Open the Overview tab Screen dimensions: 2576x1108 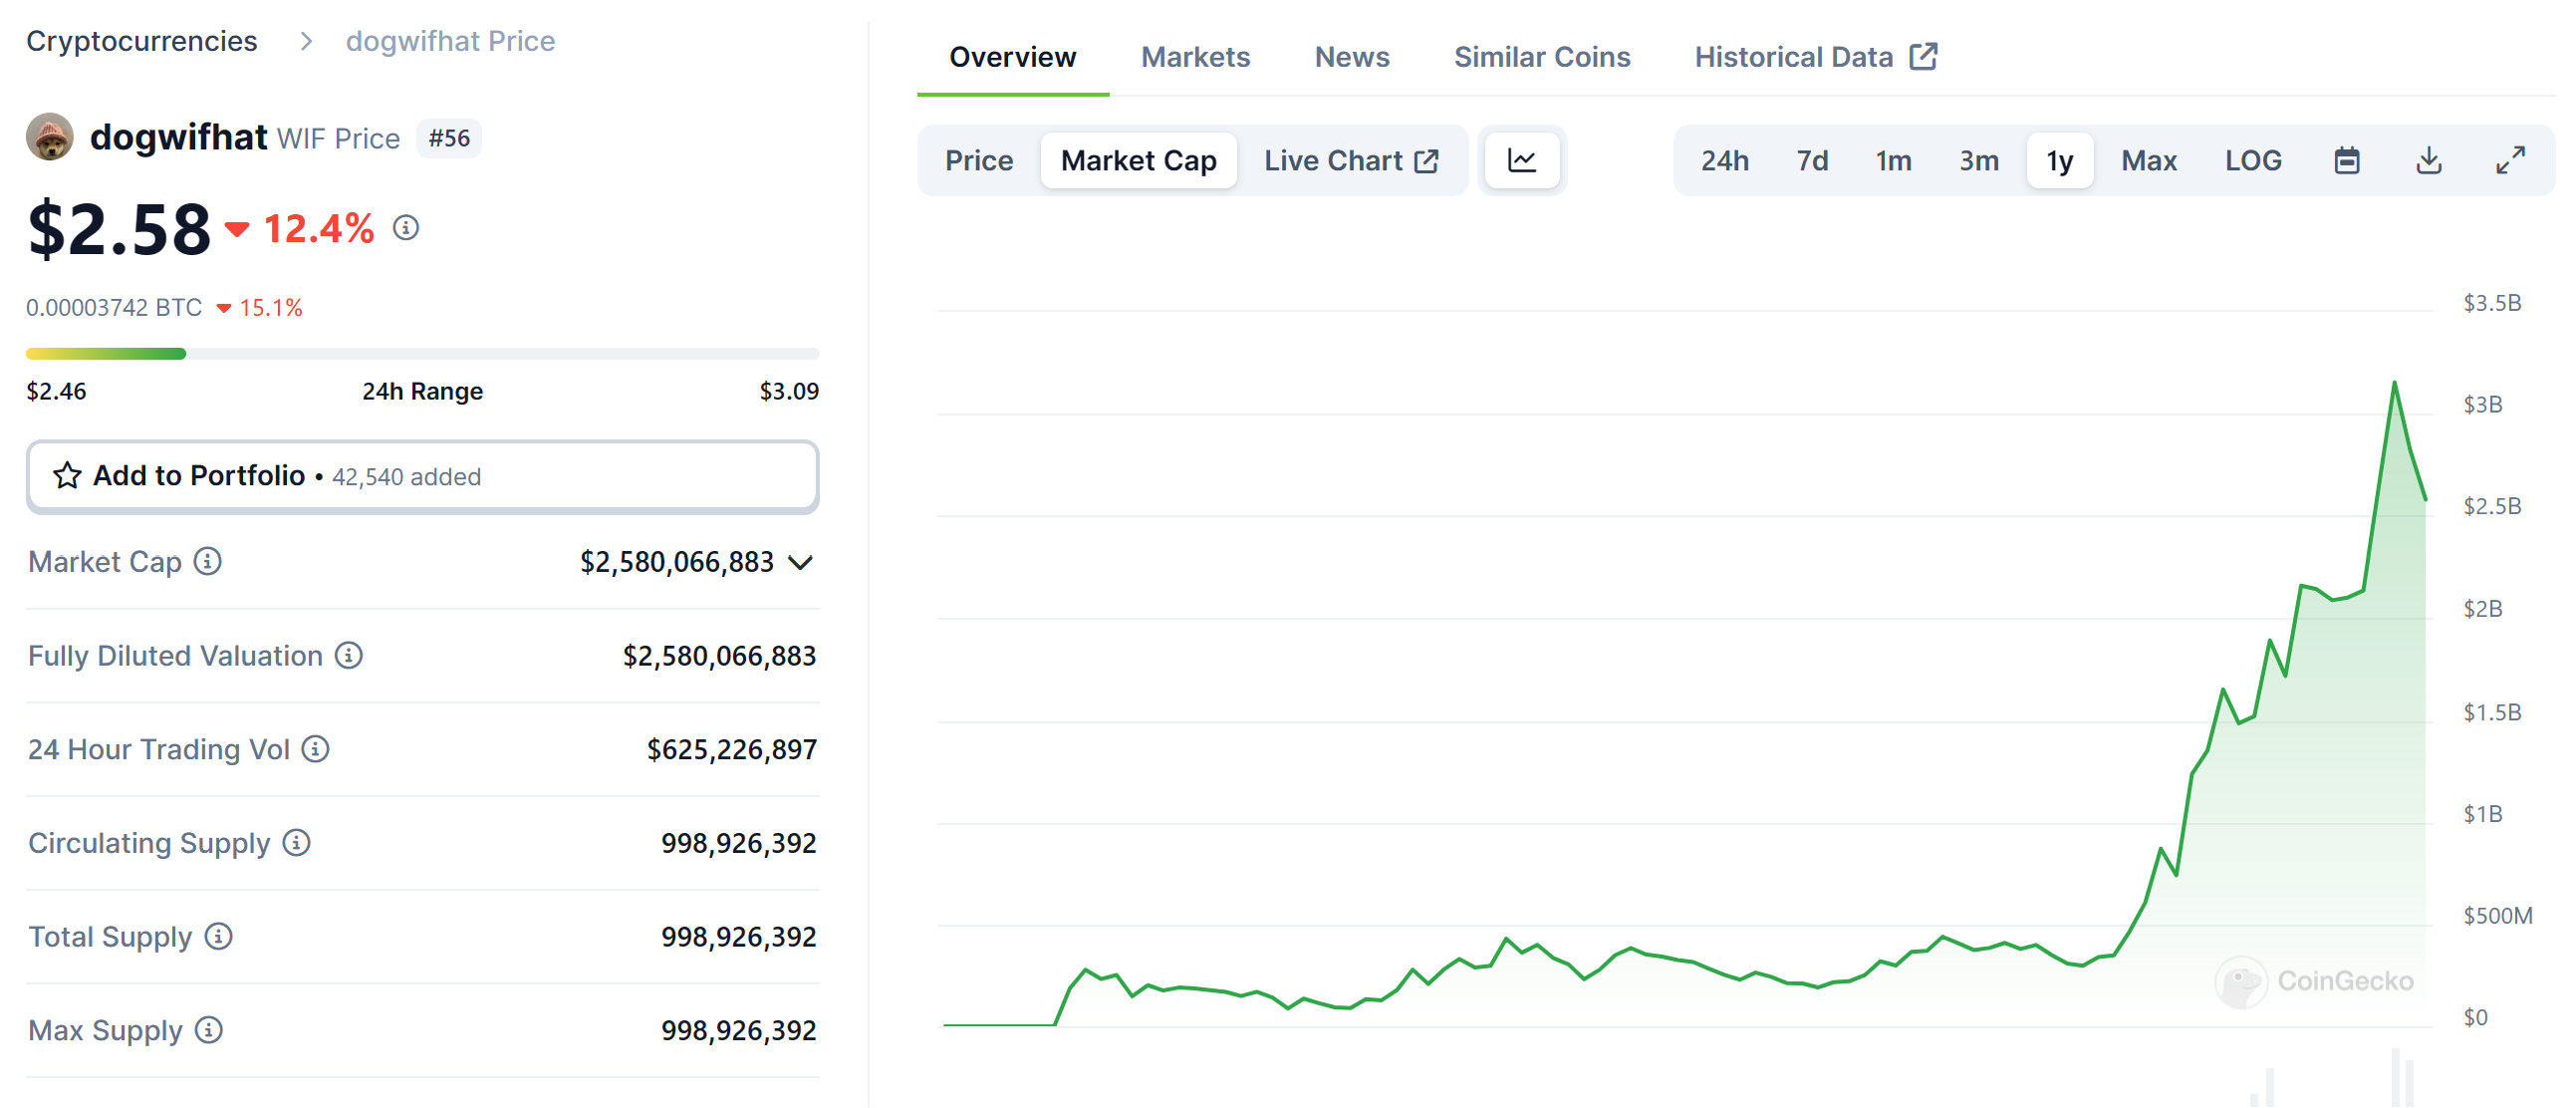point(1012,57)
